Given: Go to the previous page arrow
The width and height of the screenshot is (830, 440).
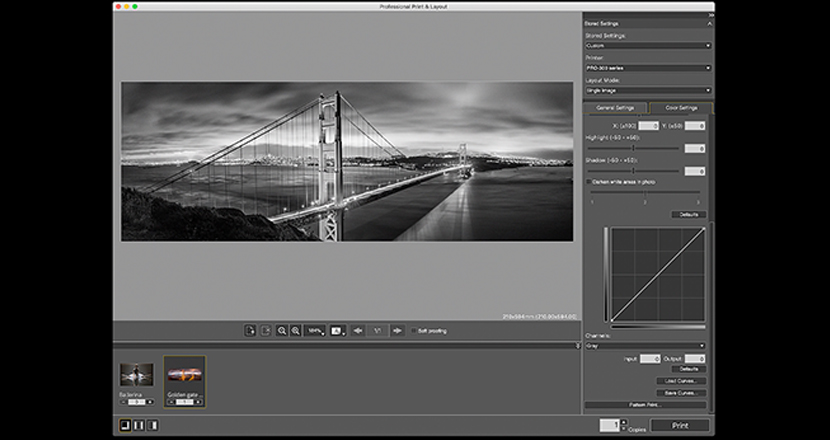Looking at the screenshot, I should 357,330.
